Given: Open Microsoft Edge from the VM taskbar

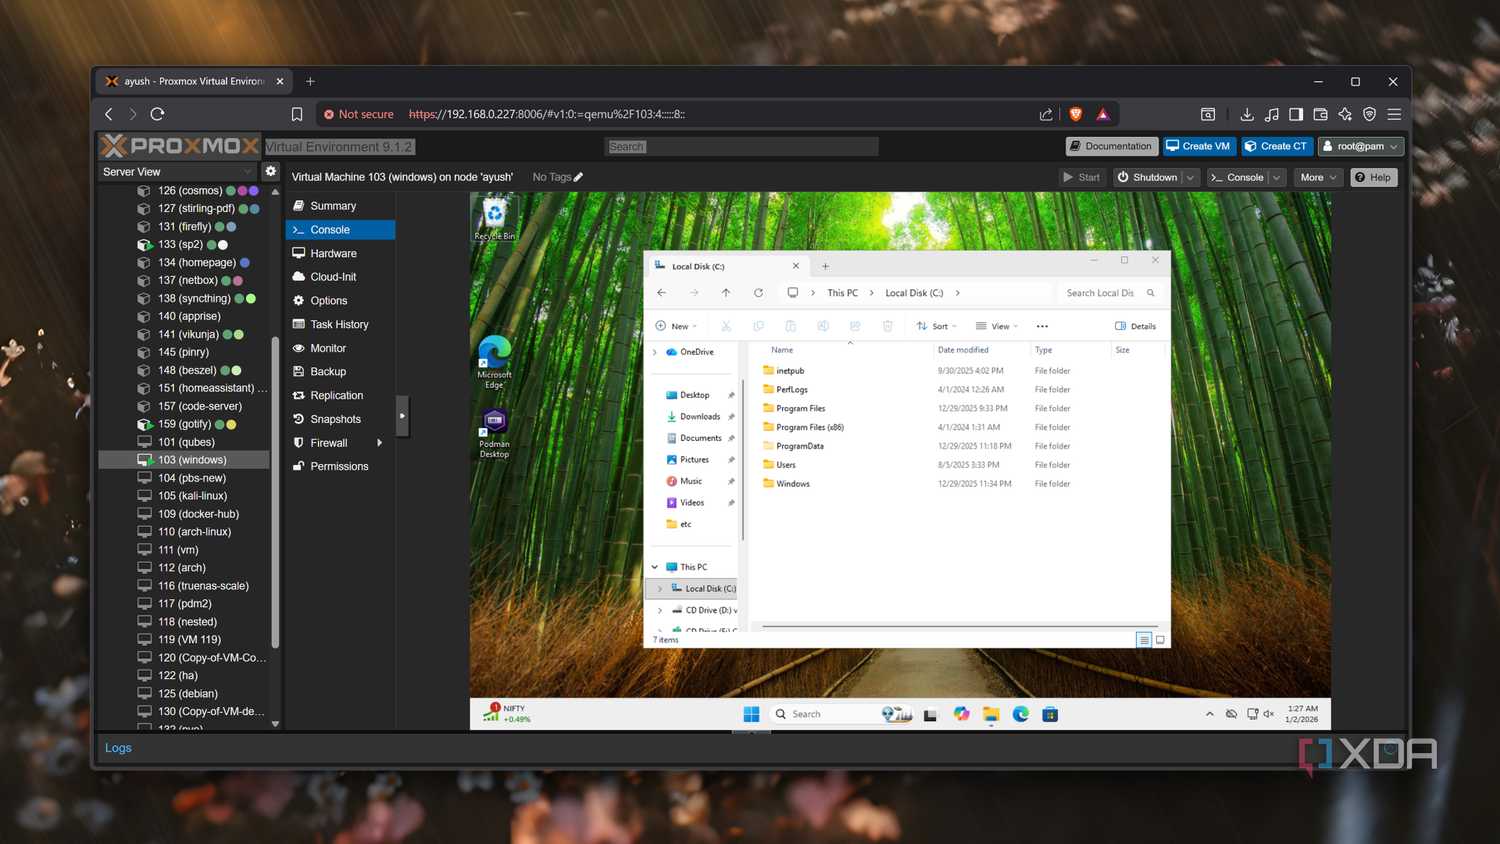Looking at the screenshot, I should pyautogui.click(x=1021, y=714).
